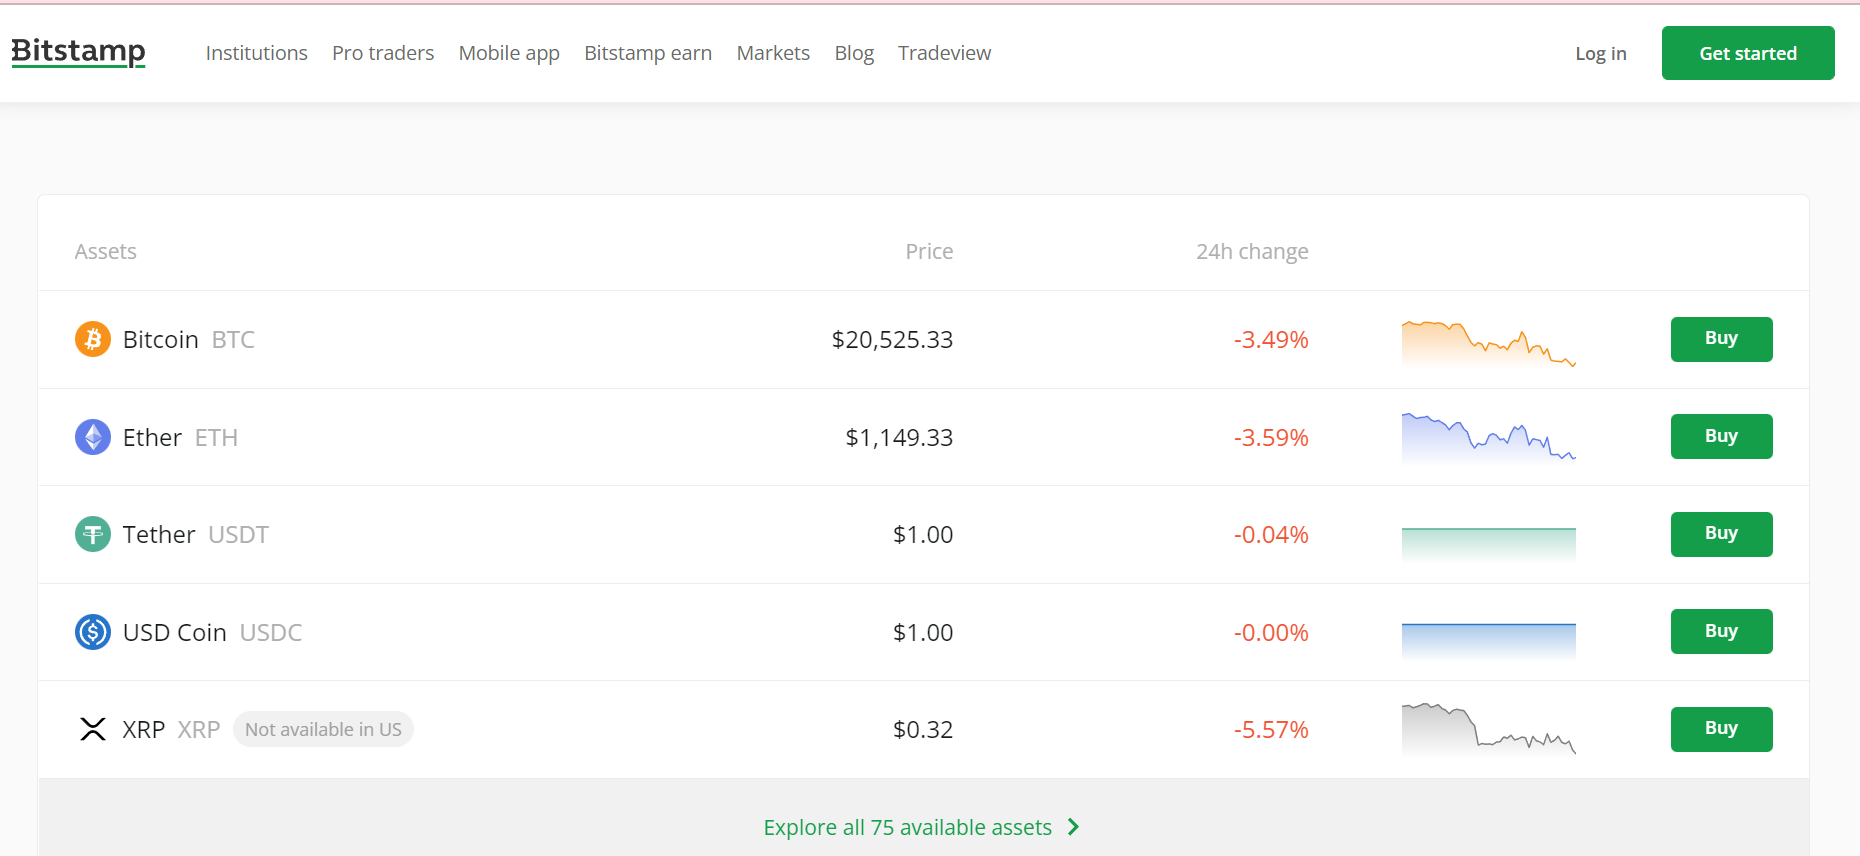Viewport: 1860px width, 856px height.
Task: Click the Ether diamond coin icon
Action: (93, 437)
